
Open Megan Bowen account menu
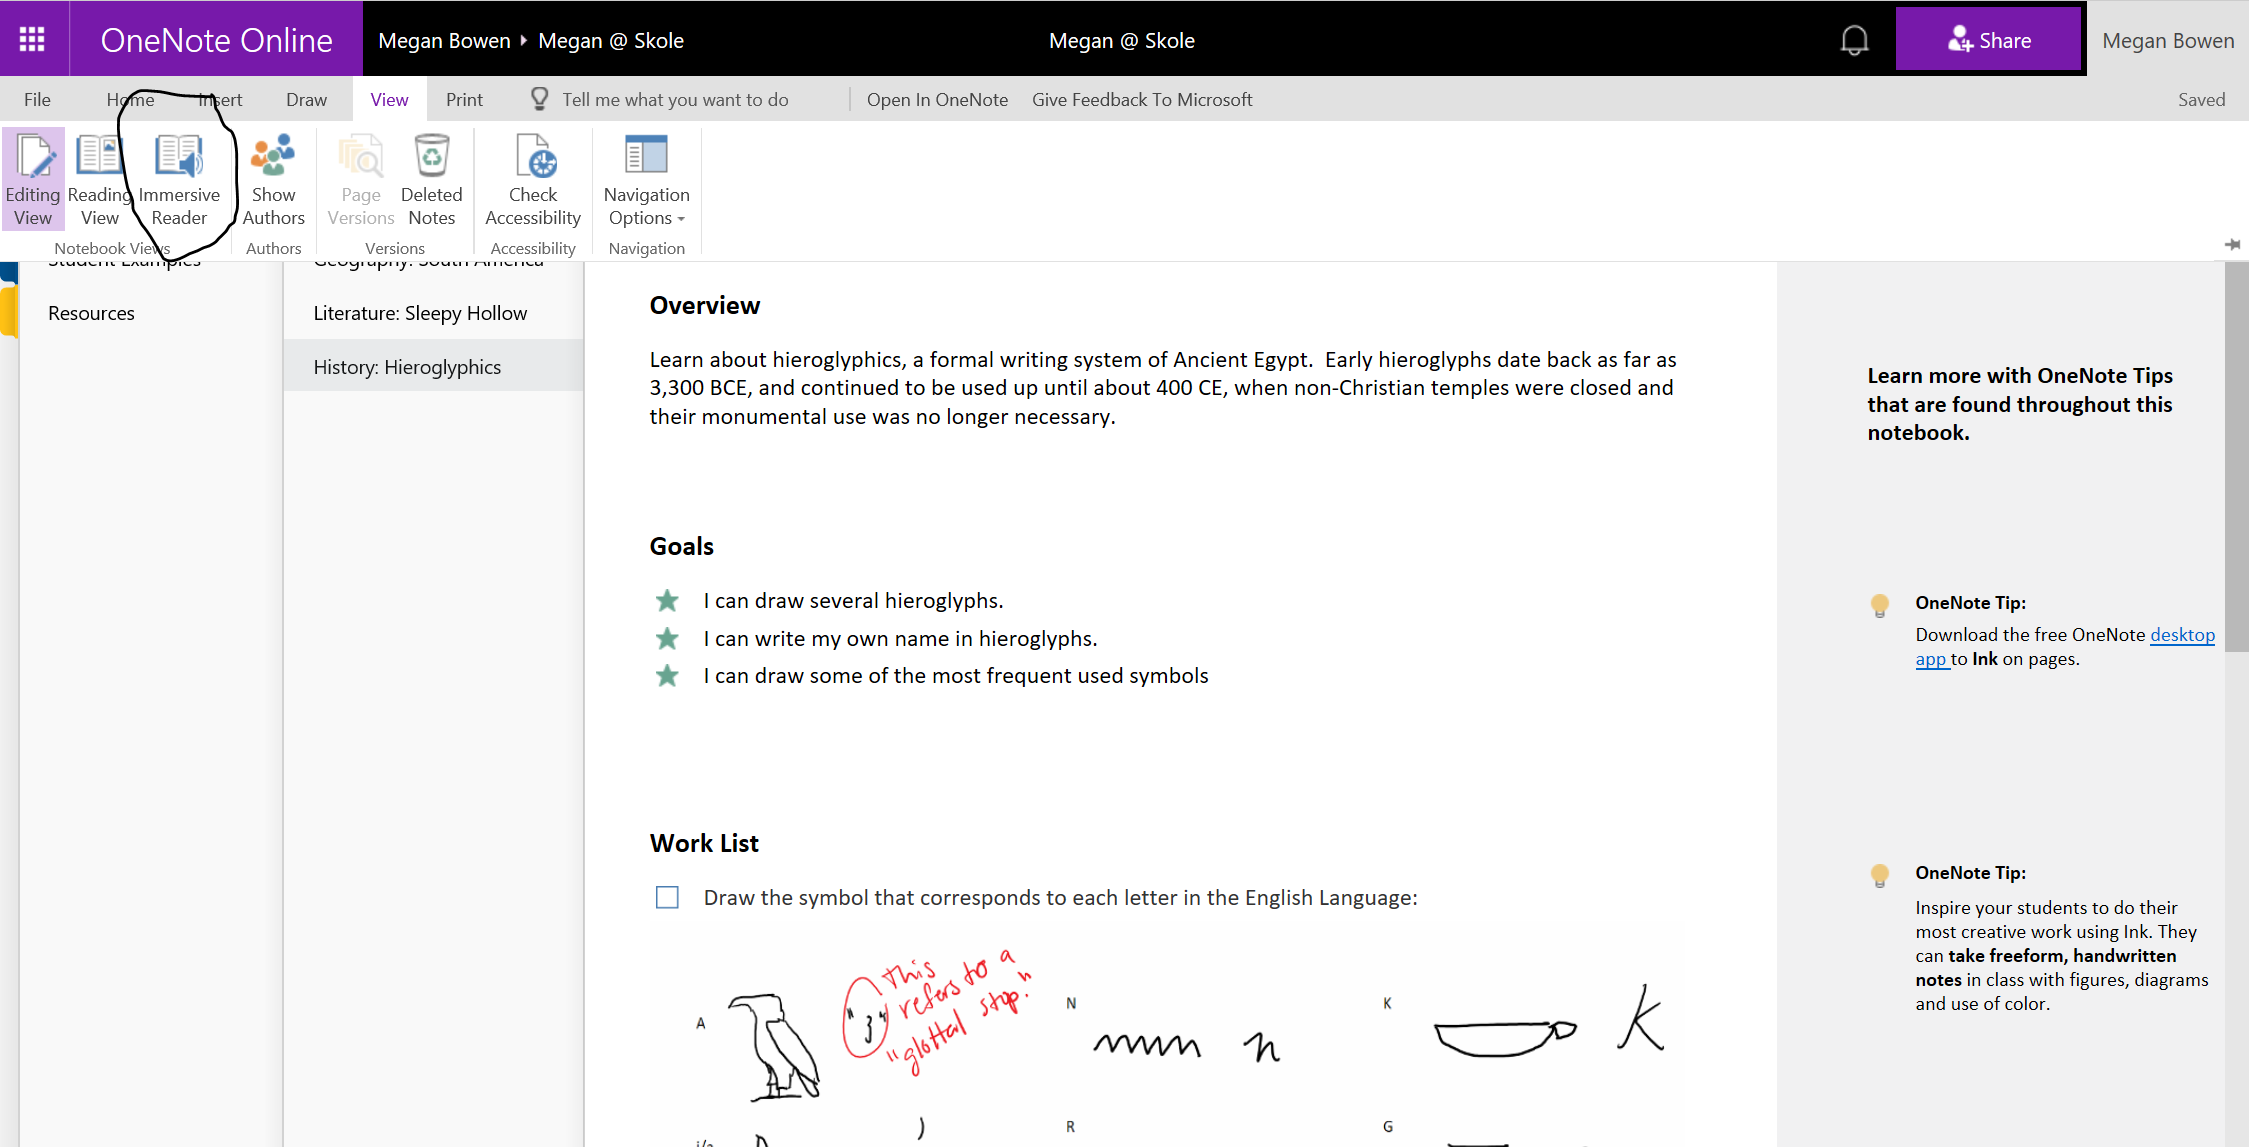pyautogui.click(x=2167, y=40)
